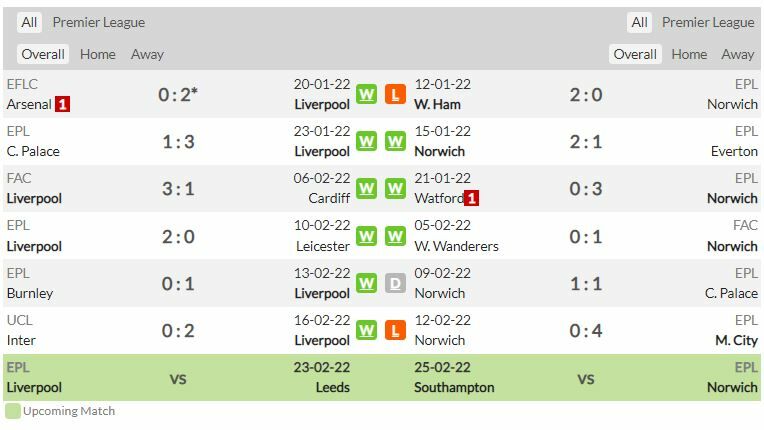Open upcoming Southampton vs Norwich match
This screenshot has height=430, width=764.
(x=586, y=379)
